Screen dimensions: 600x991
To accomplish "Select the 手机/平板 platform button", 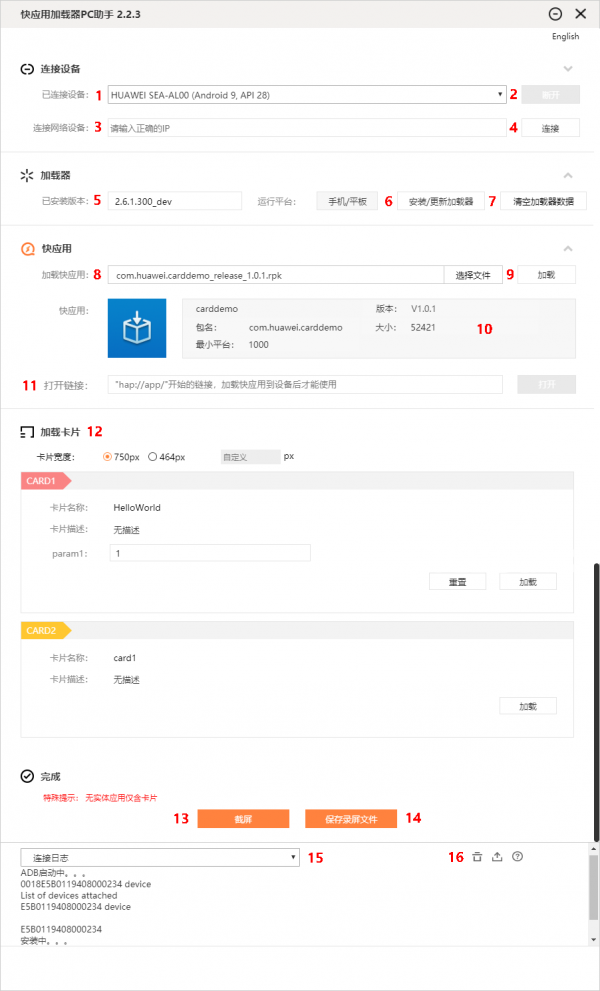I will coord(347,202).
